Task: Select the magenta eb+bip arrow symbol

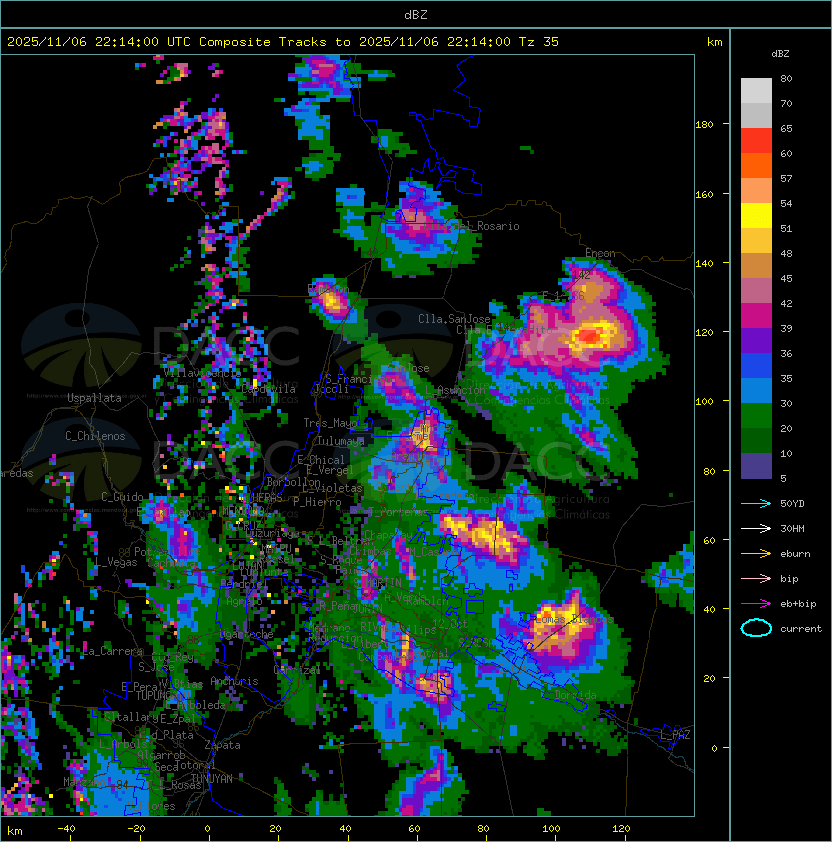Action: coord(756,604)
